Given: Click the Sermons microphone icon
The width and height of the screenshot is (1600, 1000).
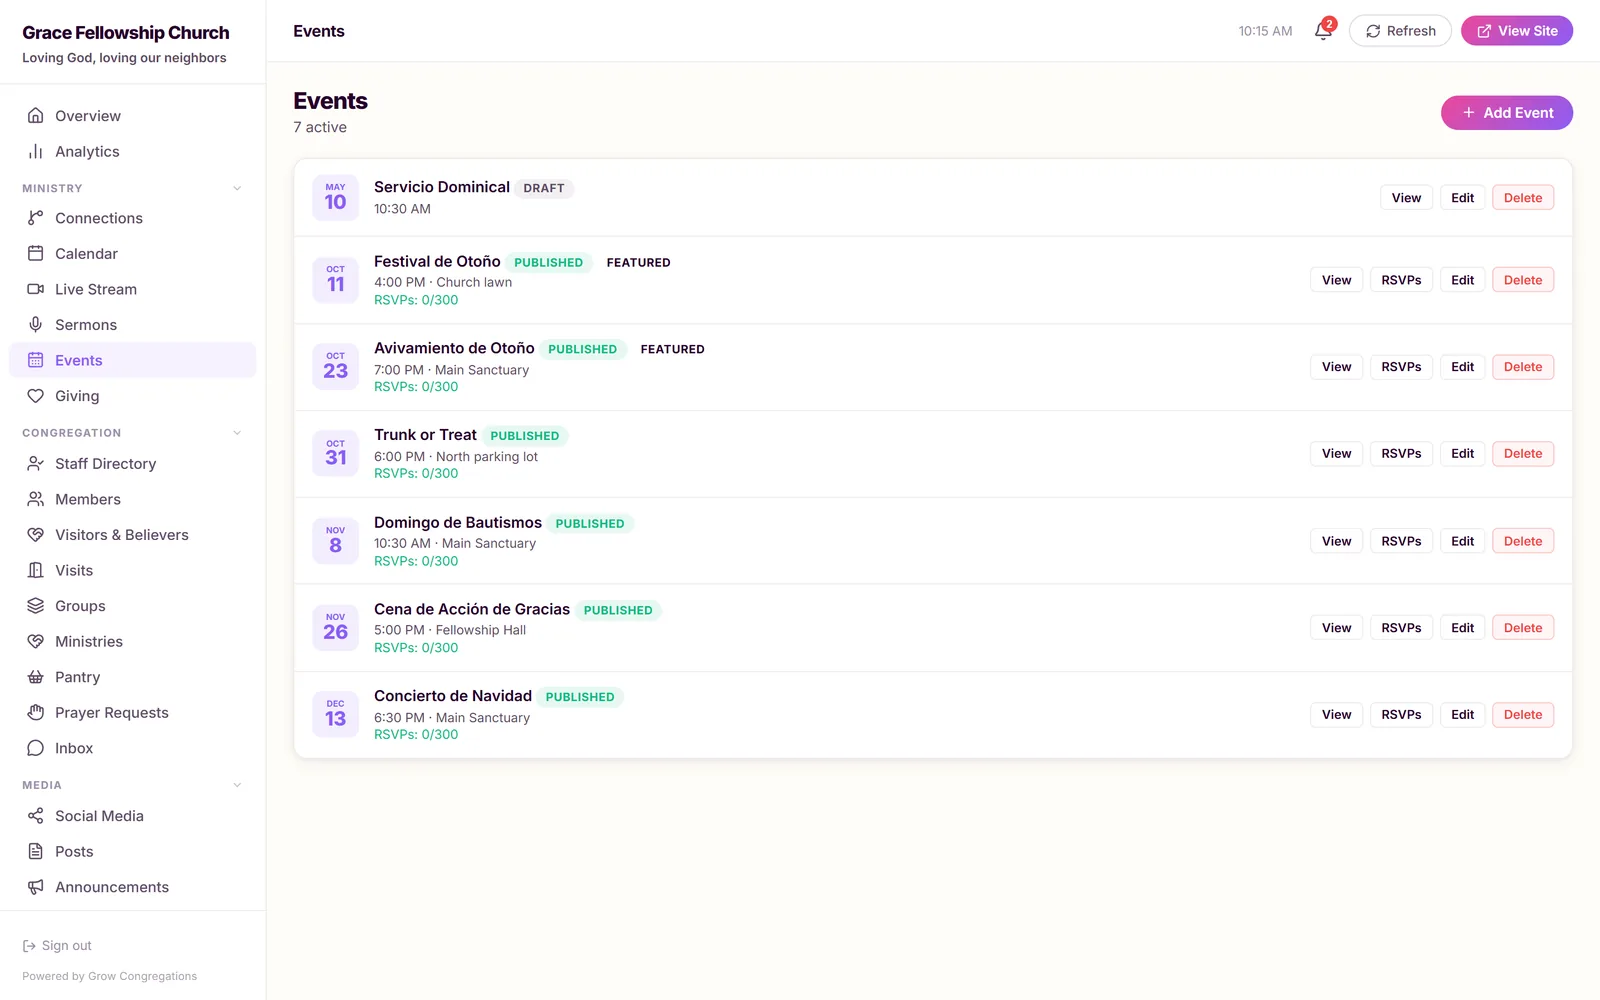Looking at the screenshot, I should 36,325.
